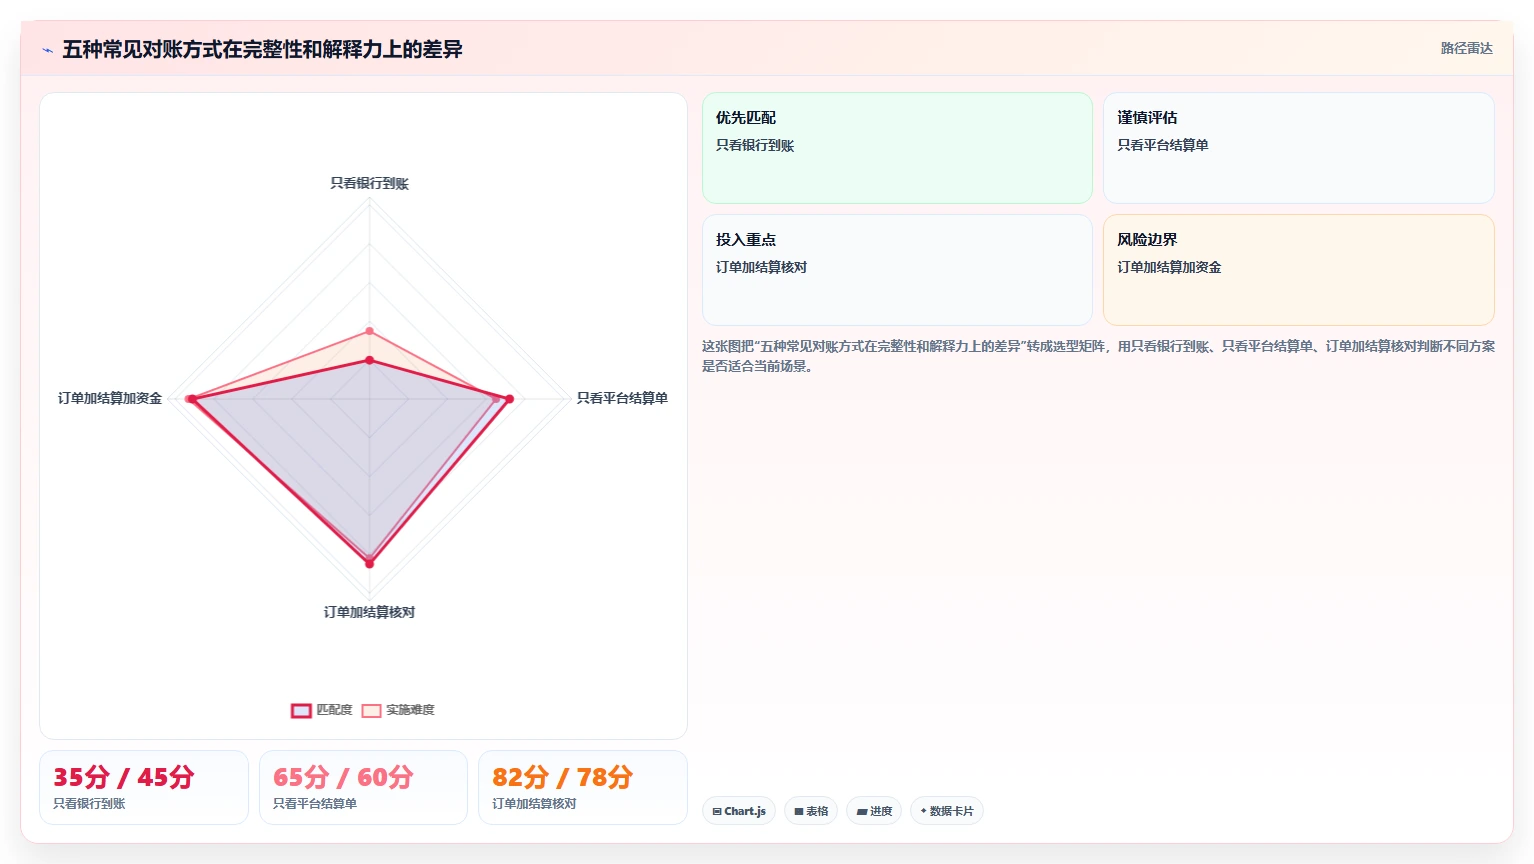Click the title icon beside the heading
The height and width of the screenshot is (864, 1534).
pos(47,50)
